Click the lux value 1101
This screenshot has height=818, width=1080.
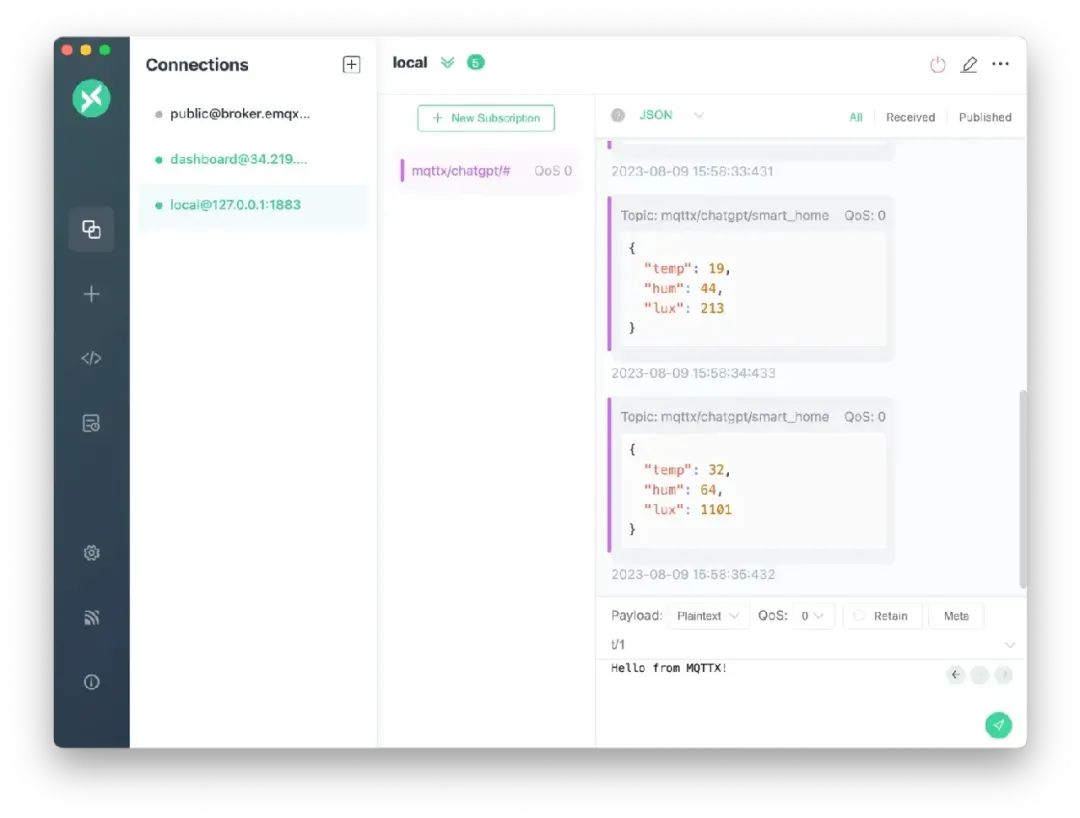click(716, 510)
